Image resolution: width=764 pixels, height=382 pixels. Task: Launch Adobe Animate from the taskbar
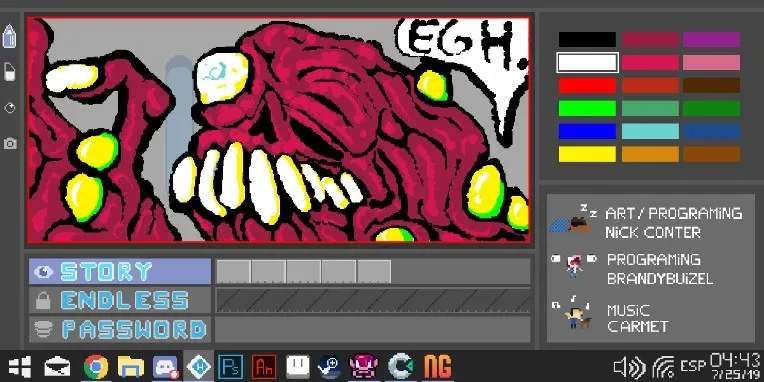pyautogui.click(x=264, y=367)
